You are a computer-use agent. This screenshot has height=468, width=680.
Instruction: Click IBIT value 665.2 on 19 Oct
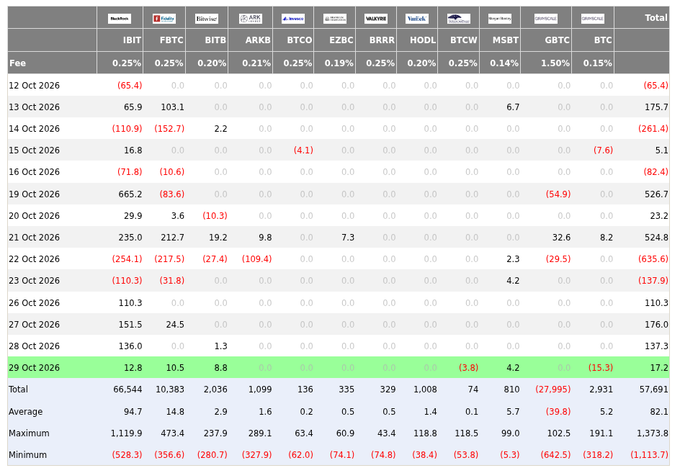coord(130,194)
